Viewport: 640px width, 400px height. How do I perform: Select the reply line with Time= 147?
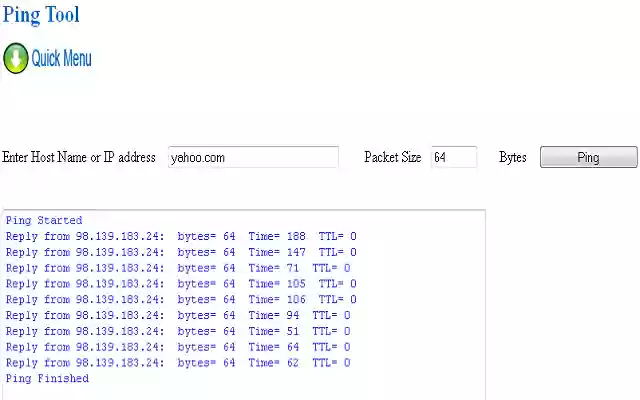[181, 252]
